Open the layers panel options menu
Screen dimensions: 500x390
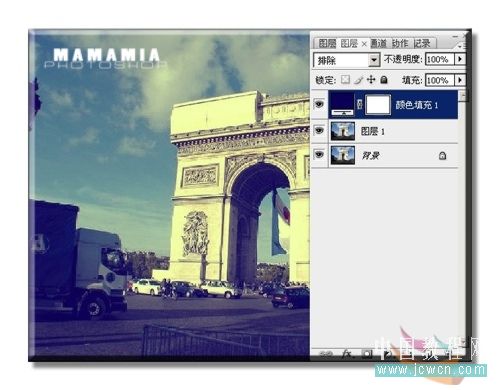pos(461,45)
